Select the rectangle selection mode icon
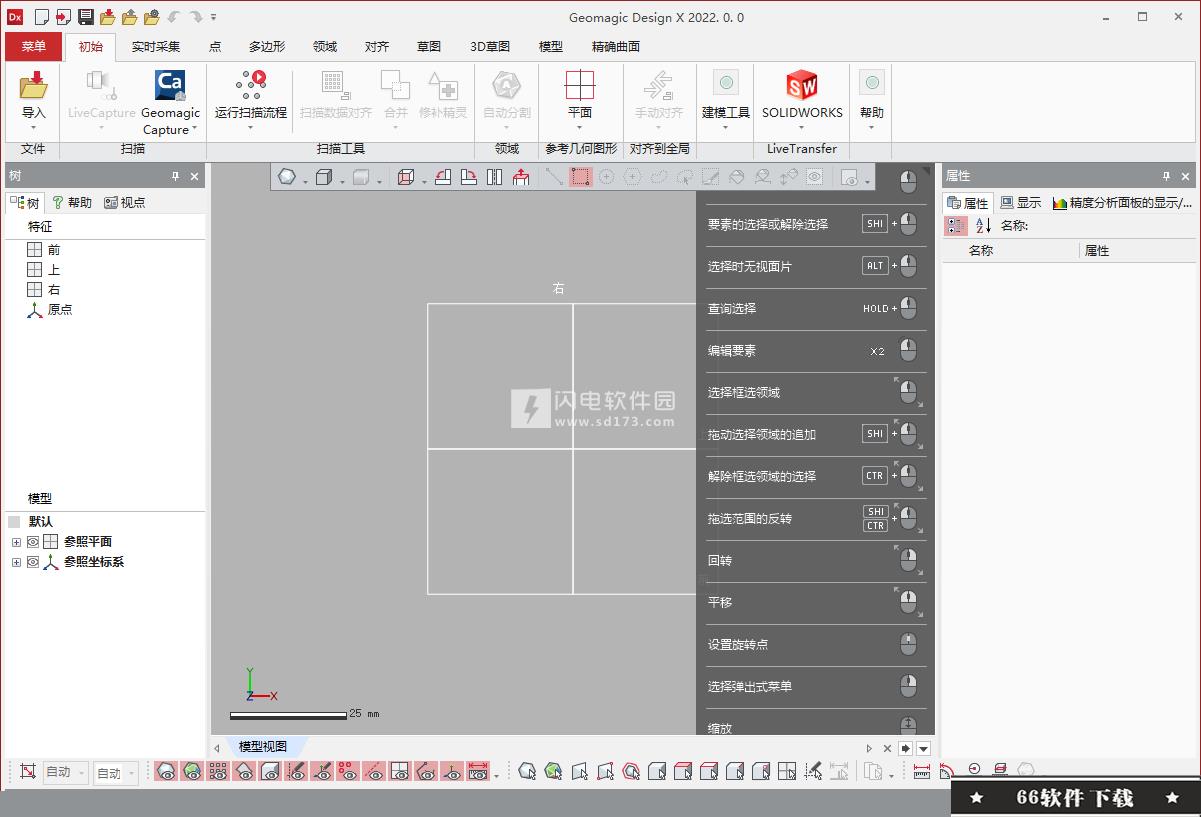The width and height of the screenshot is (1201, 817). tap(581, 177)
